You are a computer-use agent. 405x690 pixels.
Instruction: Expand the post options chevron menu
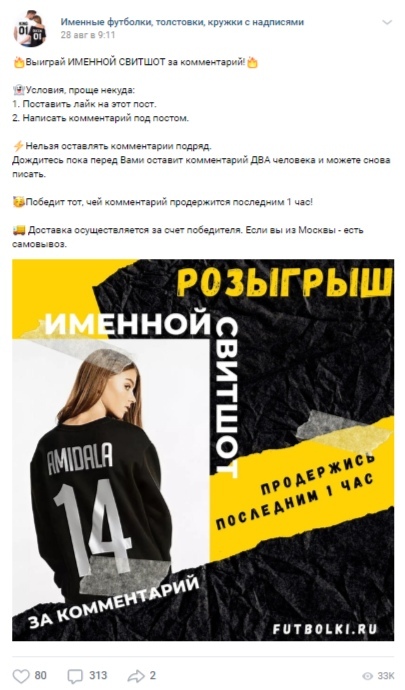(387, 22)
